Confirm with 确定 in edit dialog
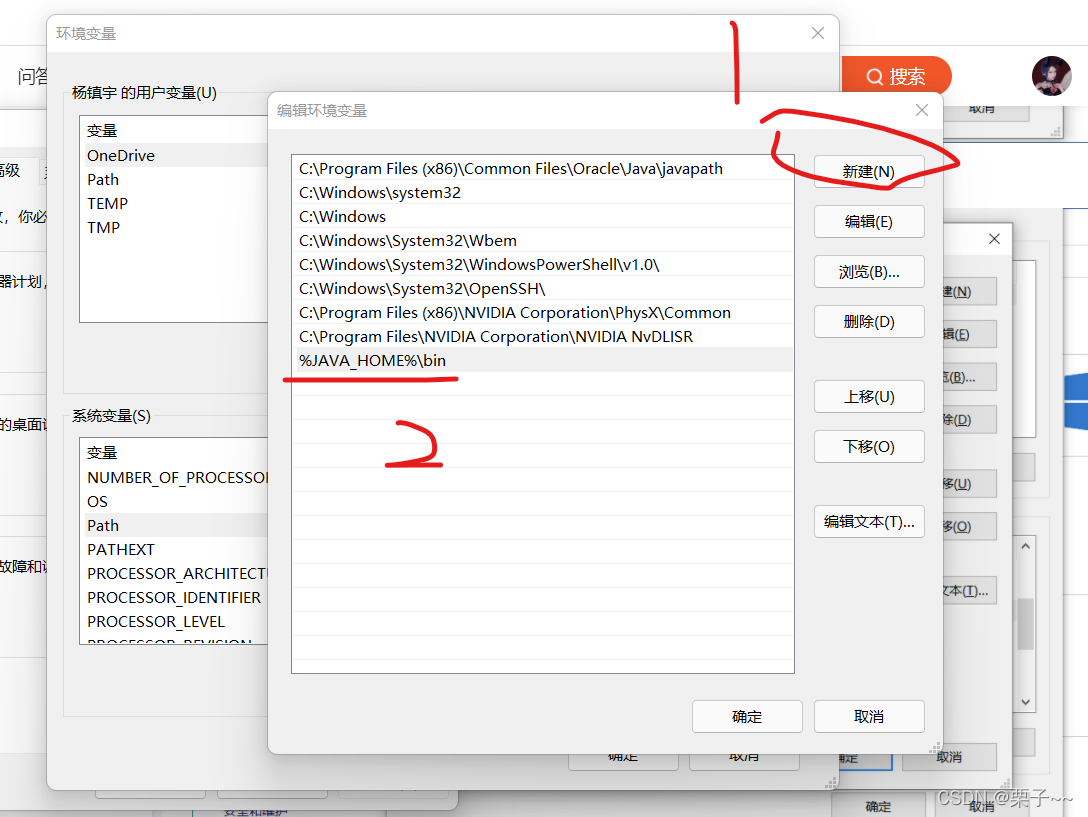Viewport: 1088px width, 817px height. click(x=747, y=716)
